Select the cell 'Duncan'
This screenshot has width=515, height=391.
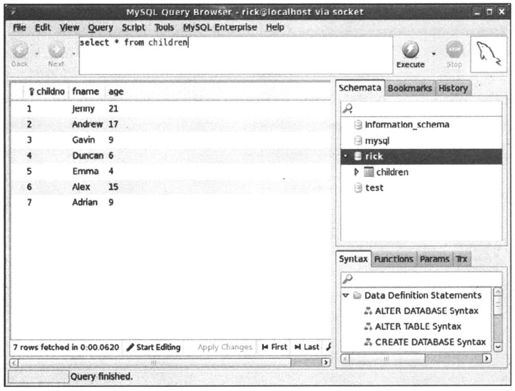point(88,156)
